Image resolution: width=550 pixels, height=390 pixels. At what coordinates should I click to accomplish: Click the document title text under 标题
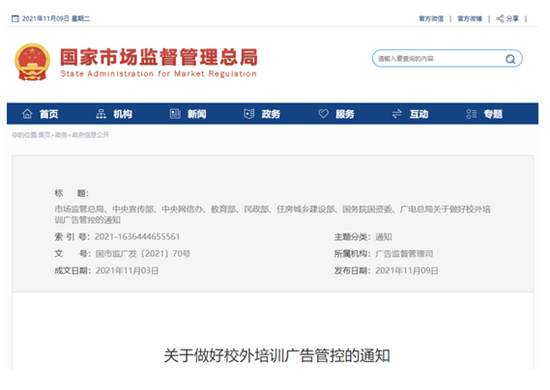pos(272,214)
